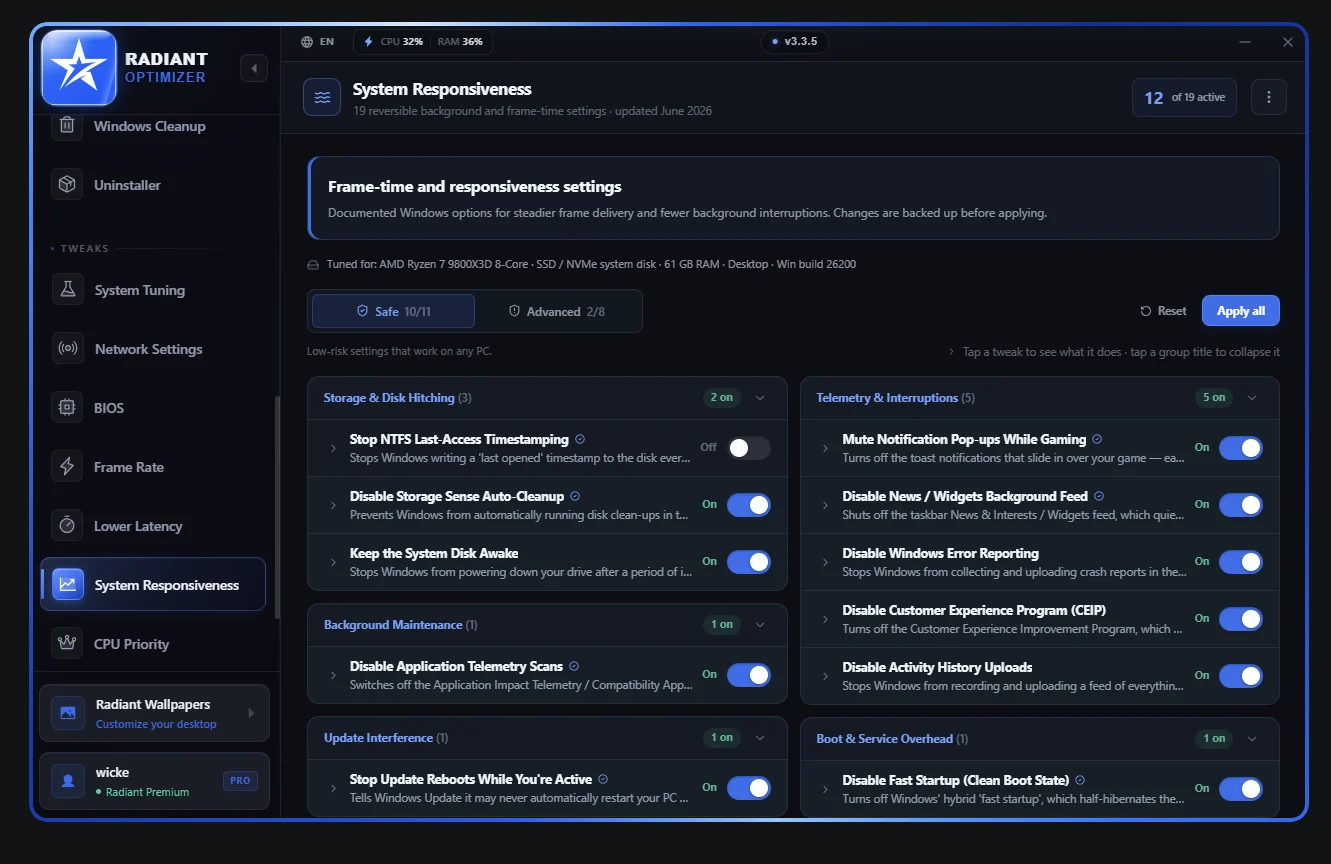Toggle Keep the System Disk Awake switch
Screen dimensions: 1331x864
(749, 562)
